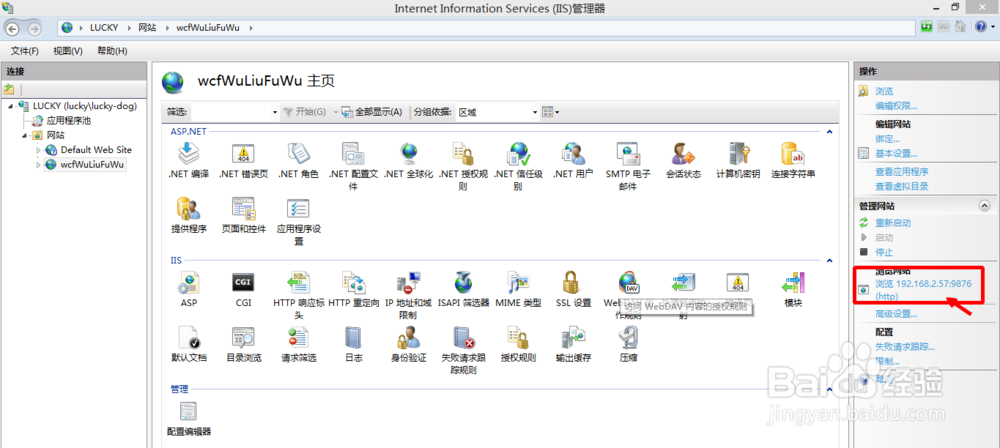Viewport: 1000px width, 448px height.
Task: Select wcfWuLiuFuWu site in tree
Action: [92, 165]
